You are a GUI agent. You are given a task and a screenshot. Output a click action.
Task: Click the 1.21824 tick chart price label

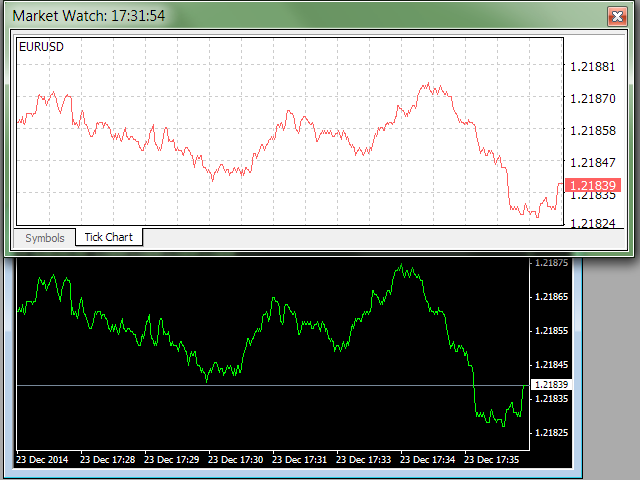tap(592, 223)
